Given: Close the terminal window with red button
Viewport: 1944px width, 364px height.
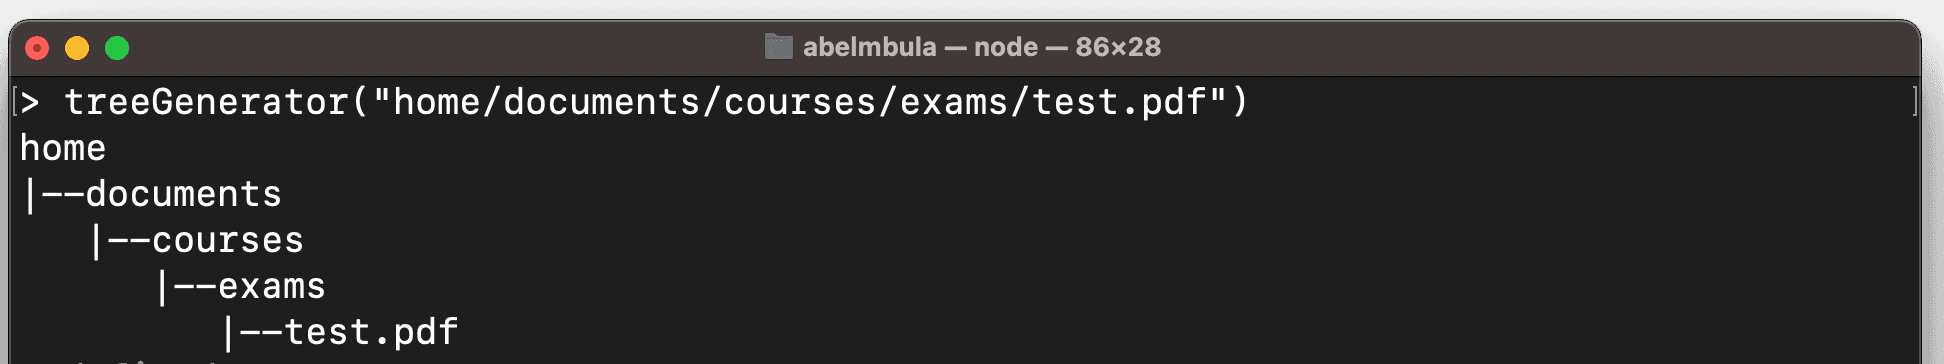Looking at the screenshot, I should coord(37,48).
